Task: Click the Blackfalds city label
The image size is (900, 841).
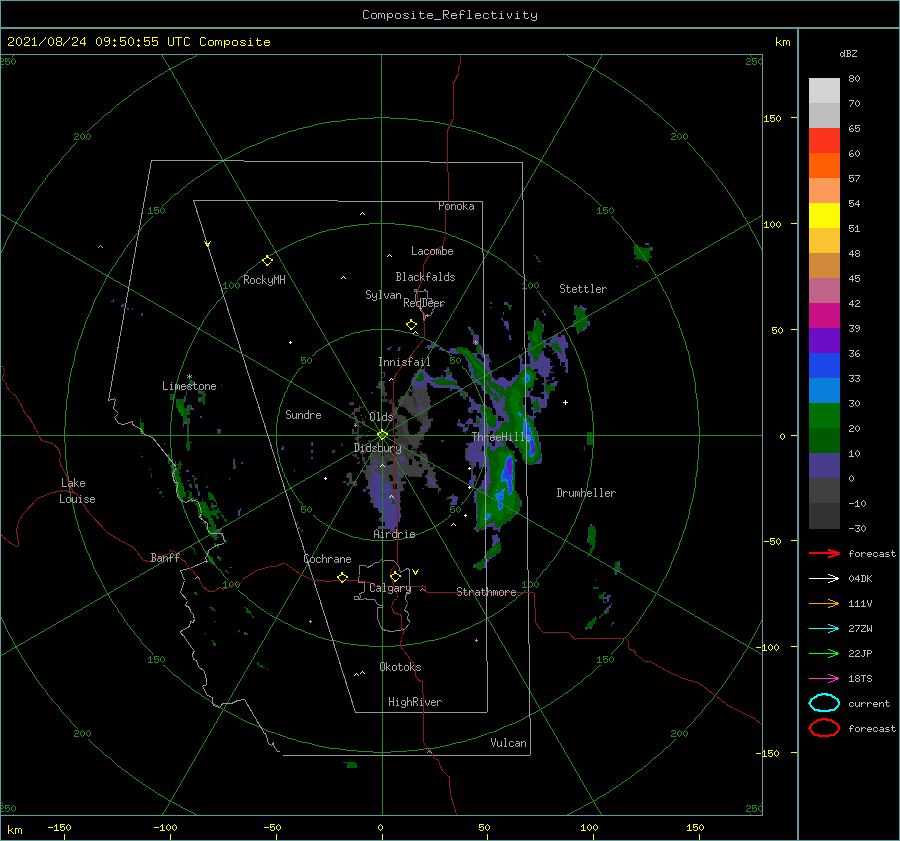Action: pos(425,277)
